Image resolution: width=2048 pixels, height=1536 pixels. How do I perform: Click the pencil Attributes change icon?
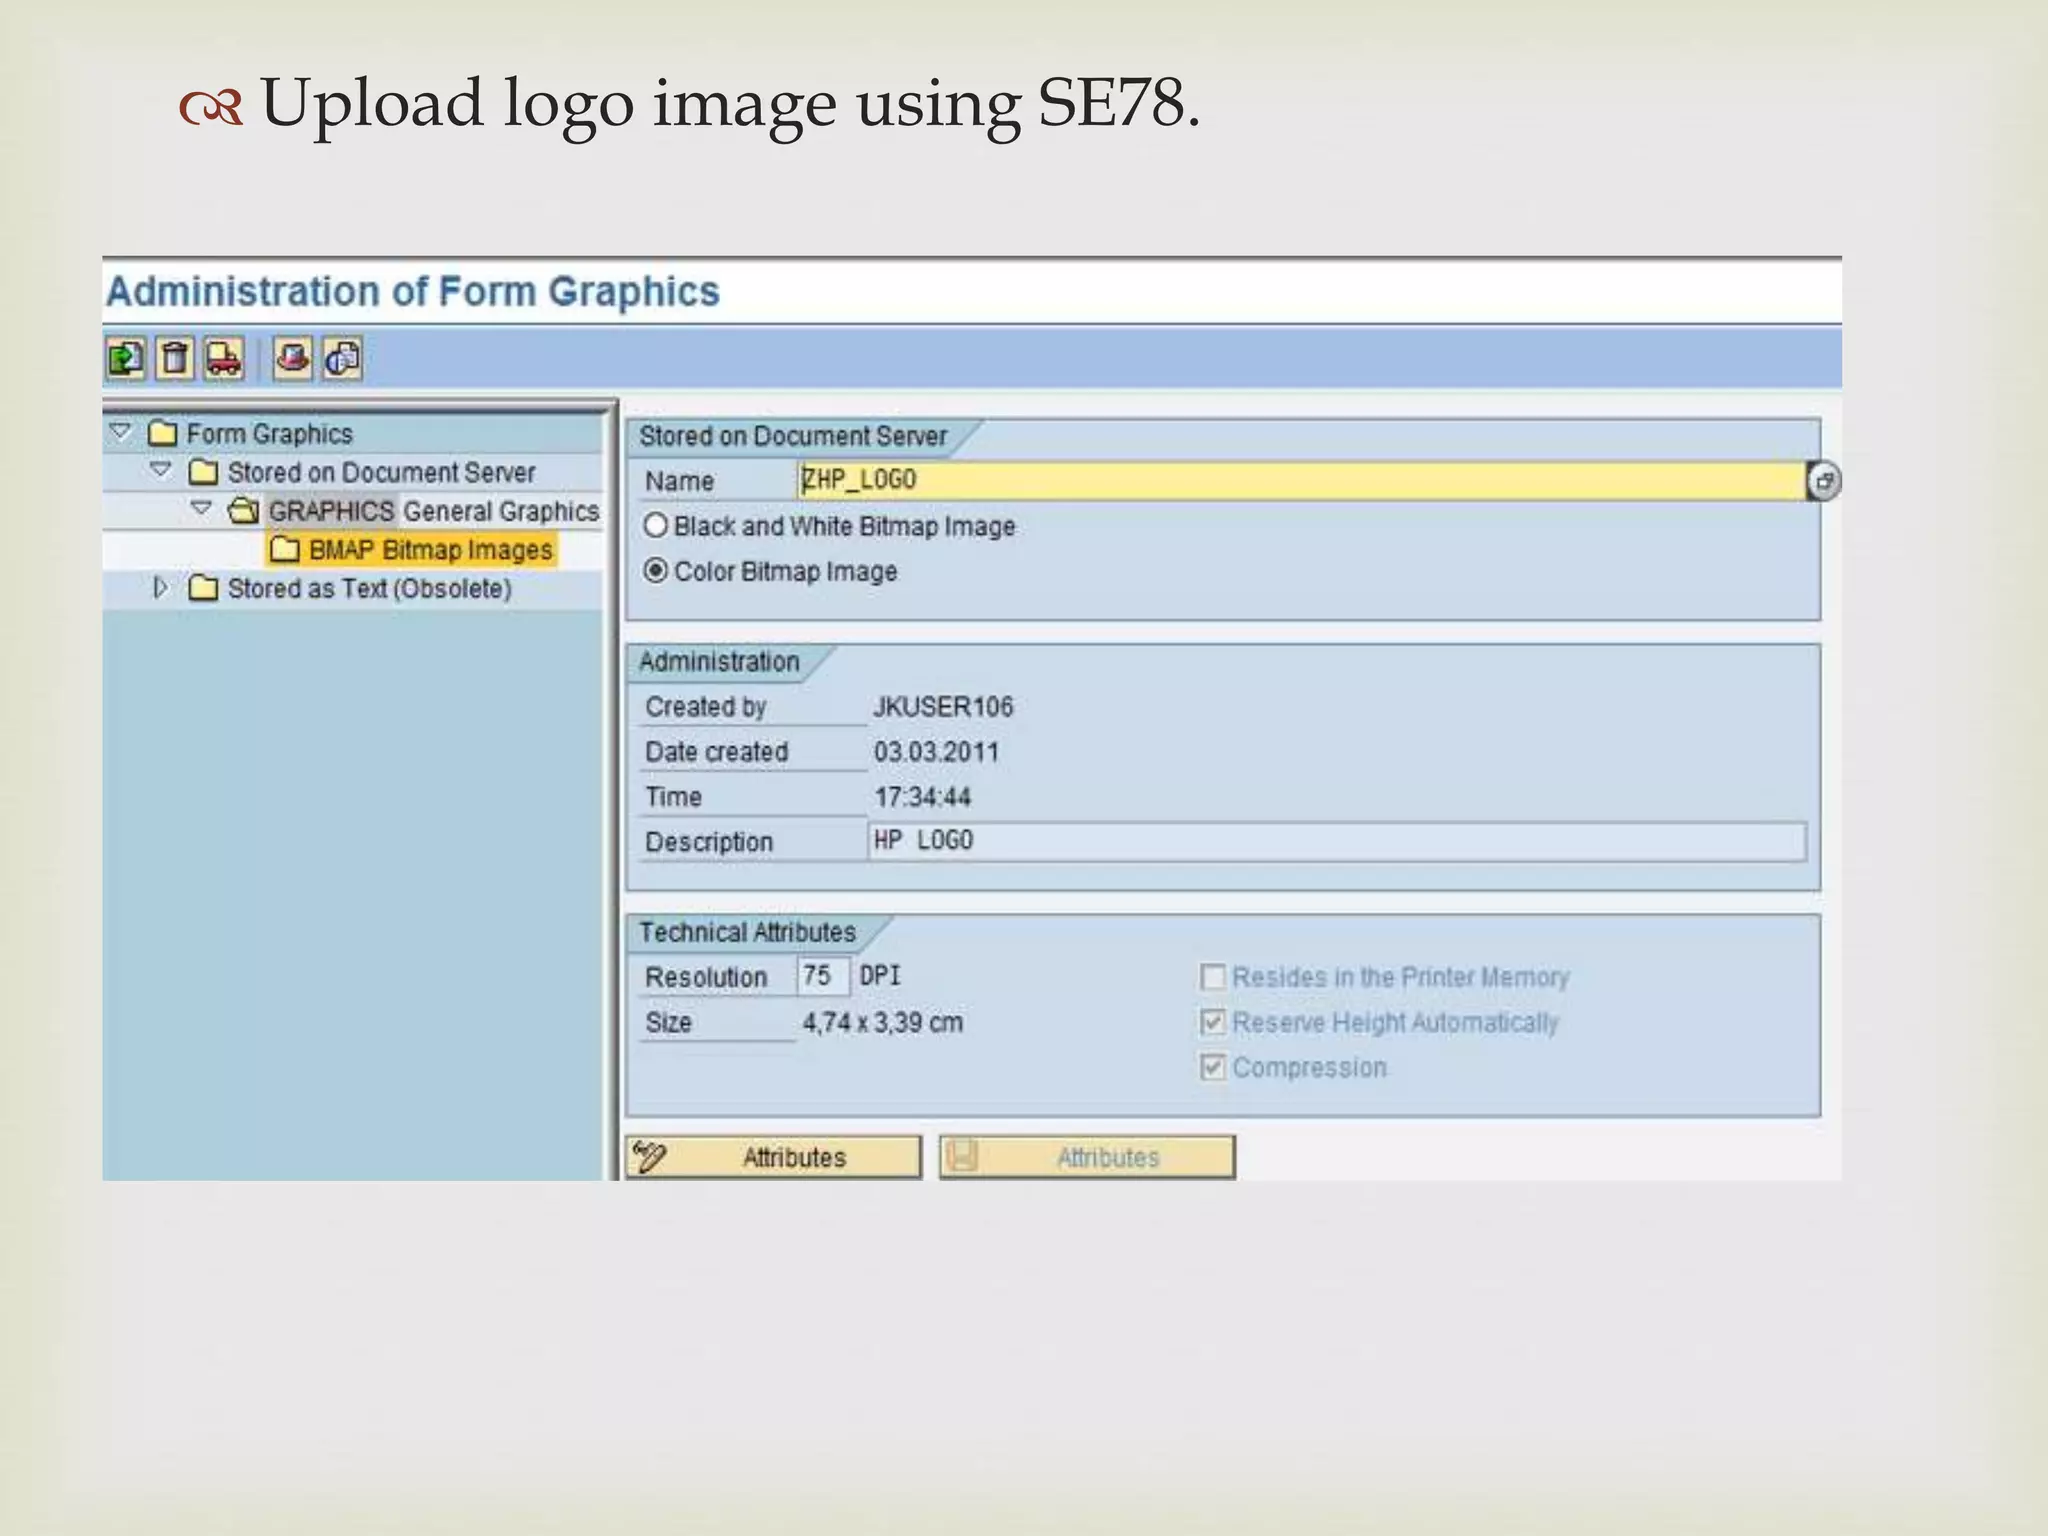coord(650,1157)
